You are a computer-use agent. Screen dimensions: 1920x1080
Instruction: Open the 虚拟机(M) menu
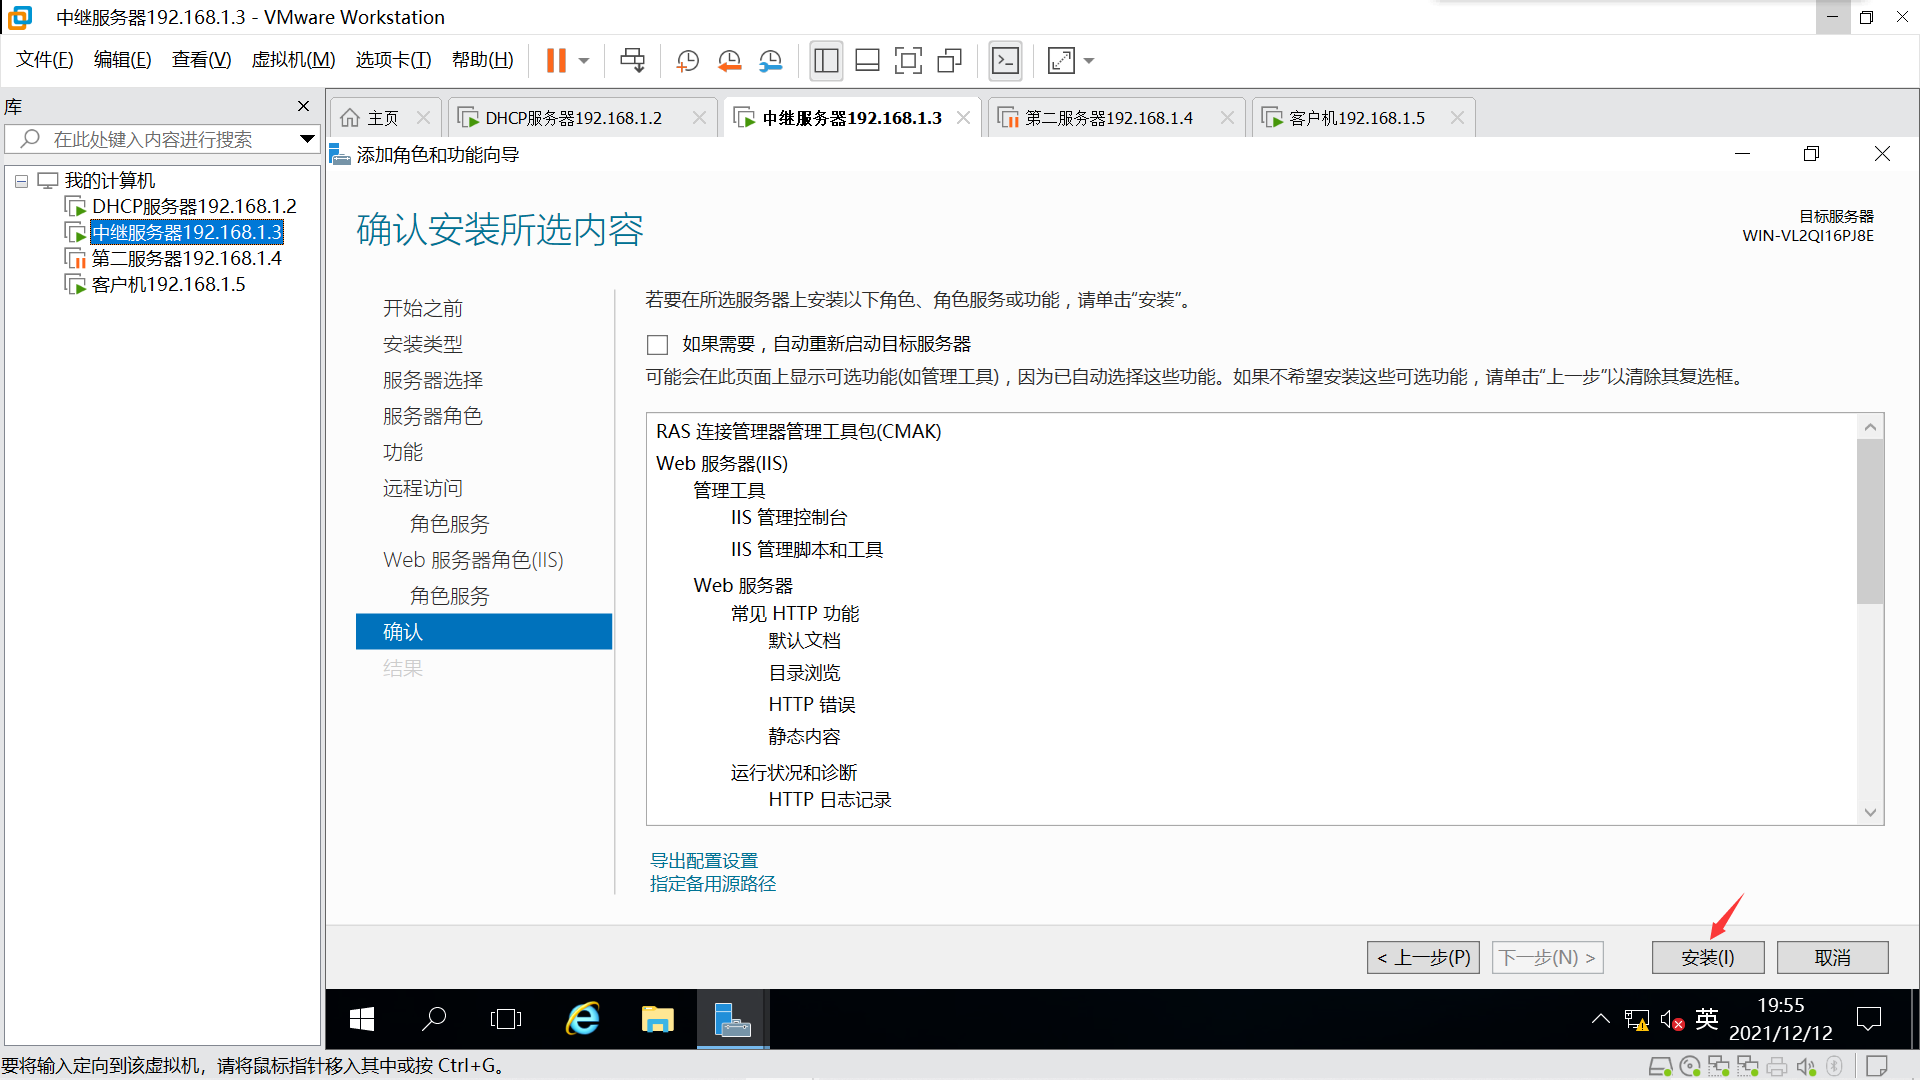click(293, 60)
